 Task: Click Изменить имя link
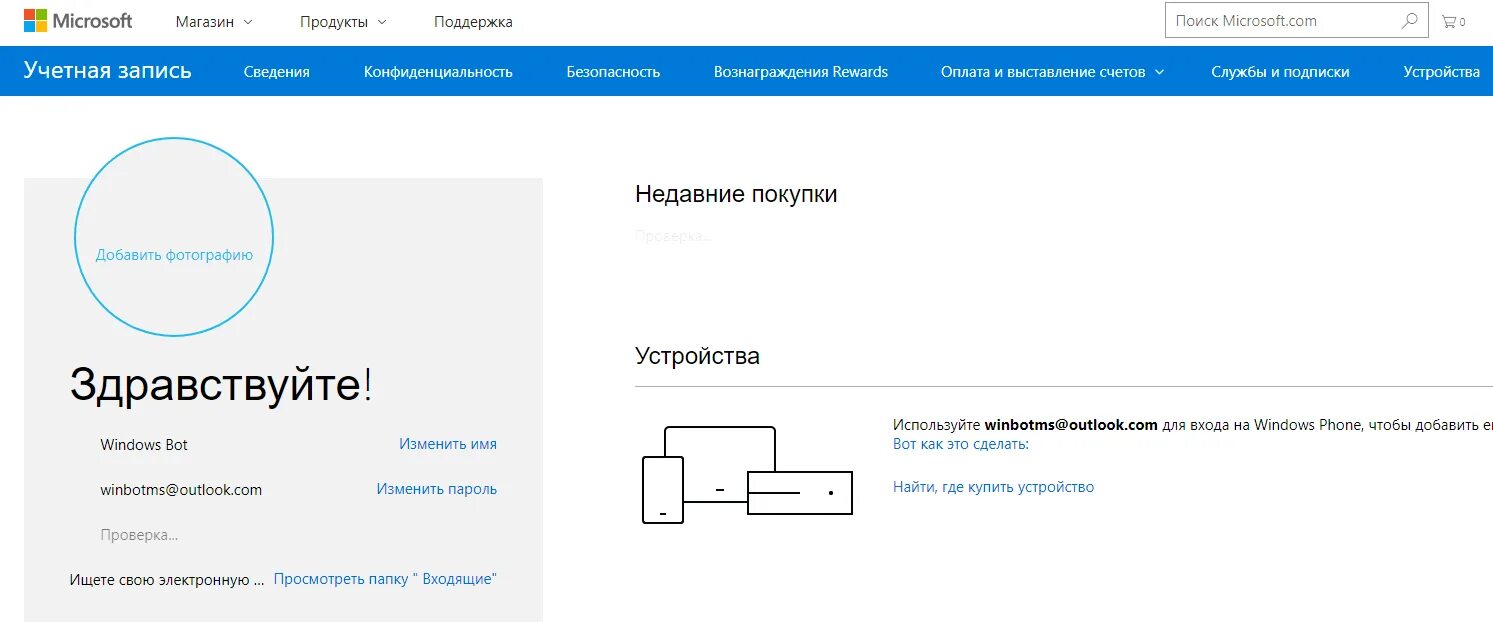[448, 444]
